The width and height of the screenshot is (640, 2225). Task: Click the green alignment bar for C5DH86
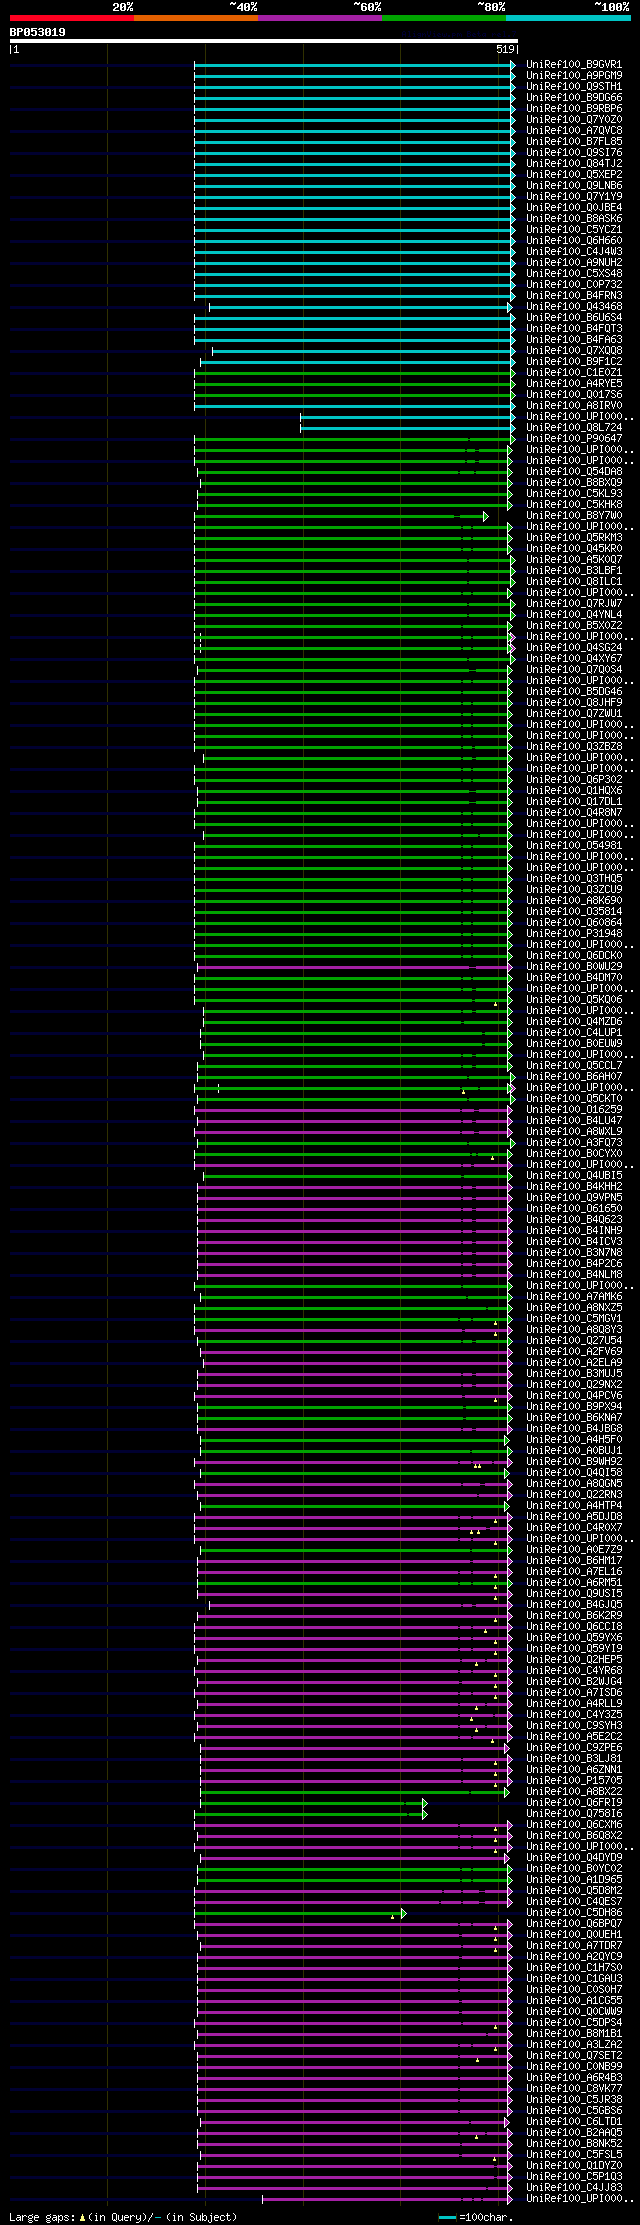pyautogui.click(x=298, y=1913)
